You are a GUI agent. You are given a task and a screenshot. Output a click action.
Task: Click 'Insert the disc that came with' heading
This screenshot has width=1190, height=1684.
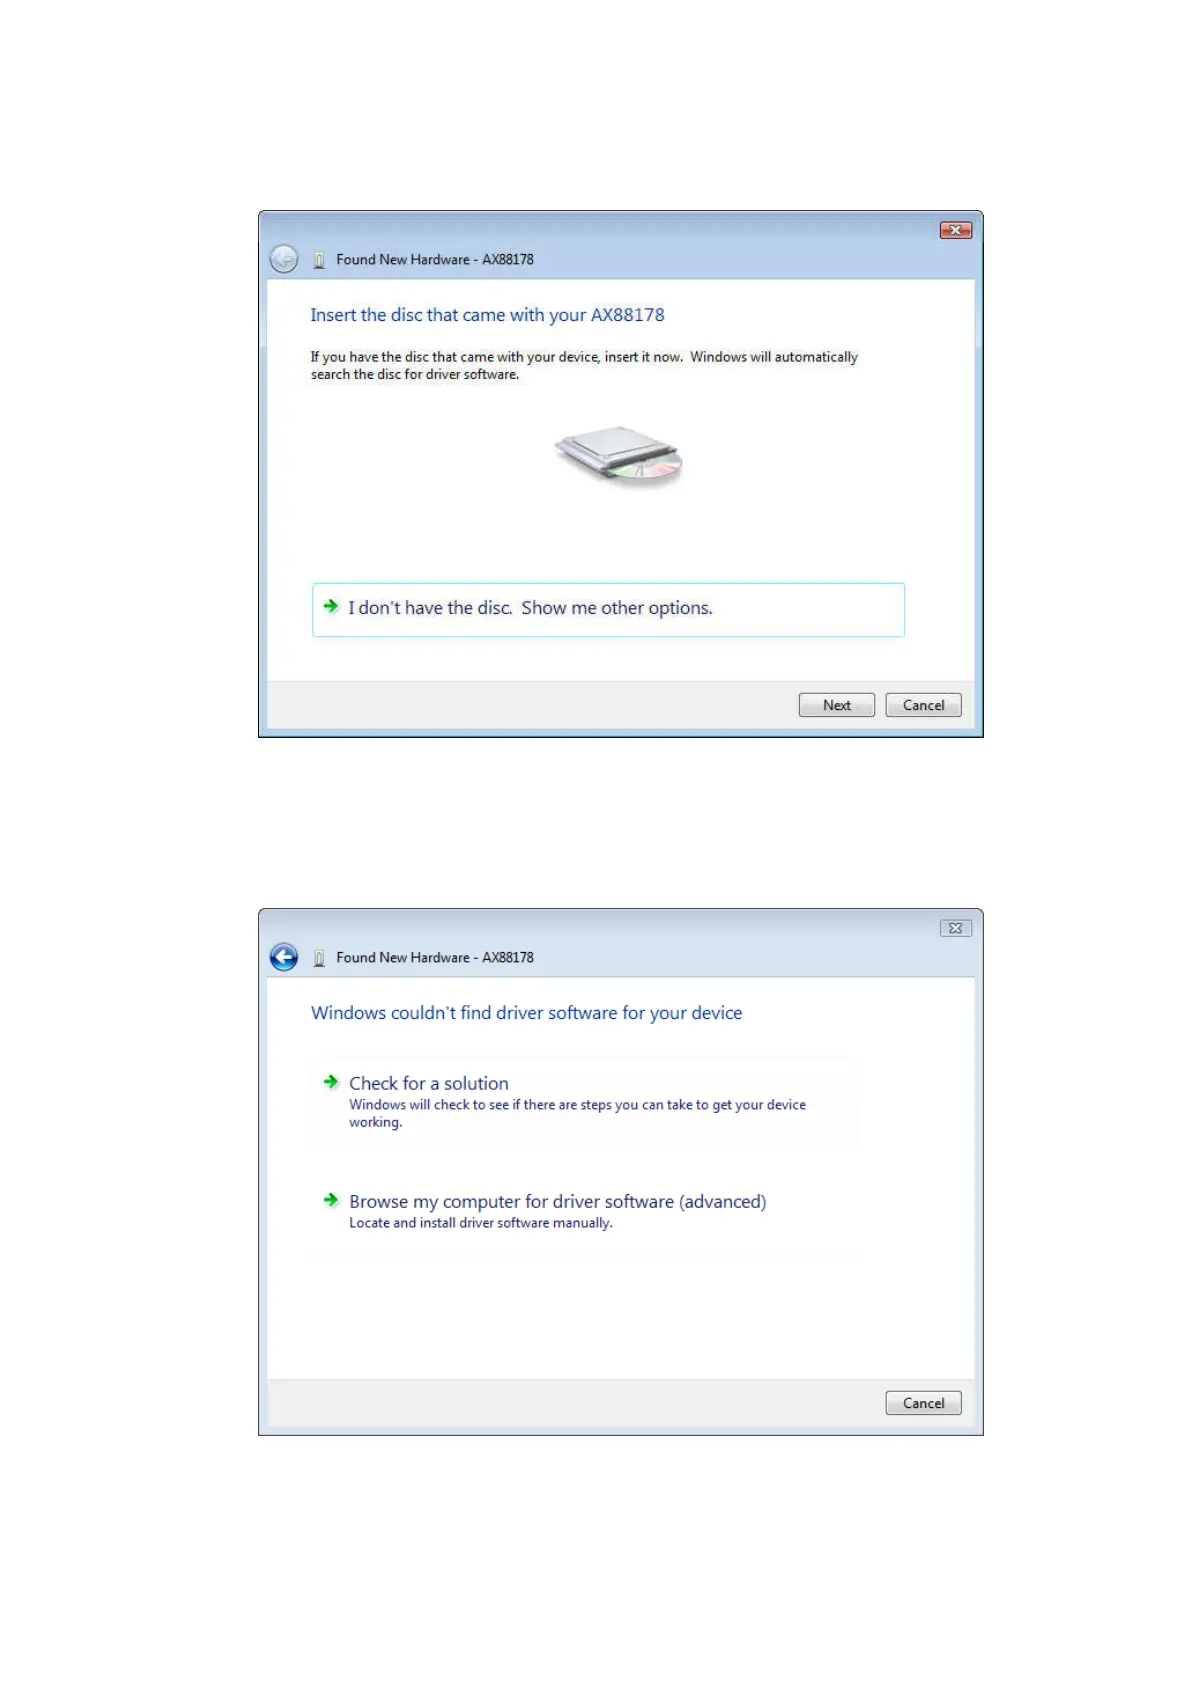pos(487,315)
